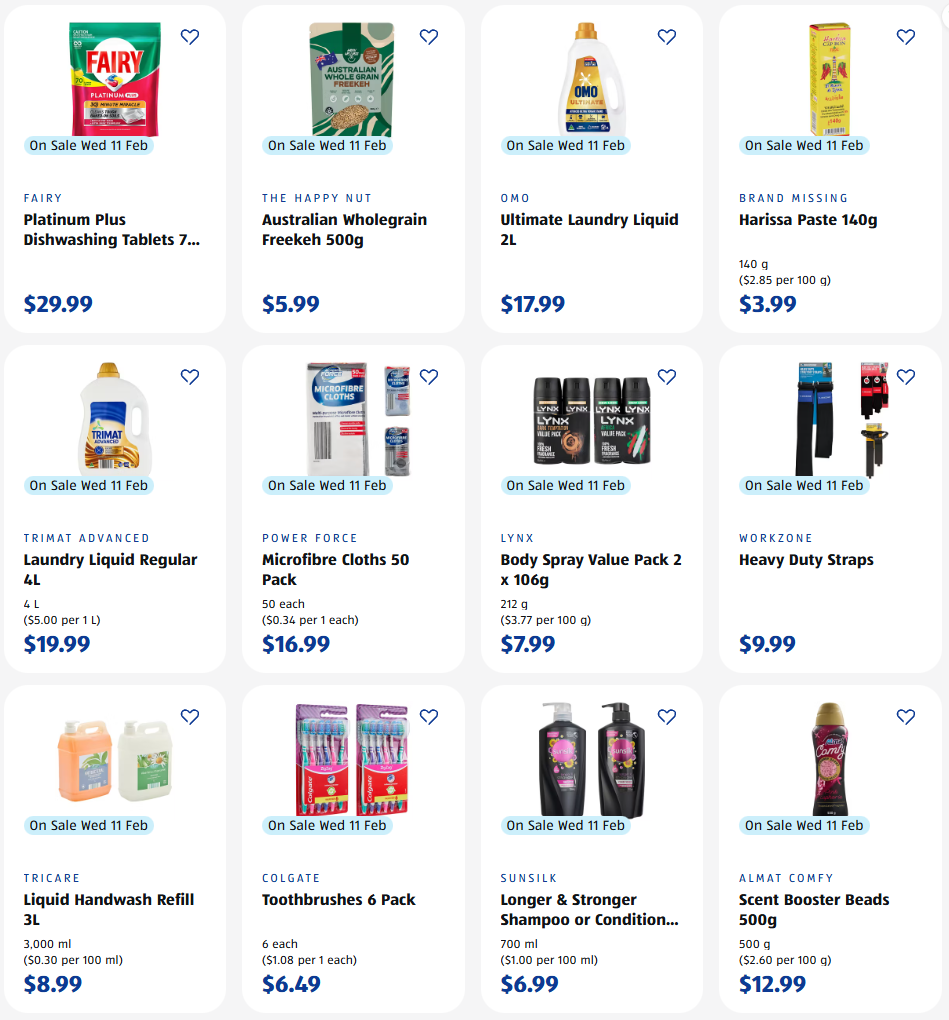
Task: Favorite the Fairy Platinum Plus dishwashing tablets
Action: click(190, 37)
